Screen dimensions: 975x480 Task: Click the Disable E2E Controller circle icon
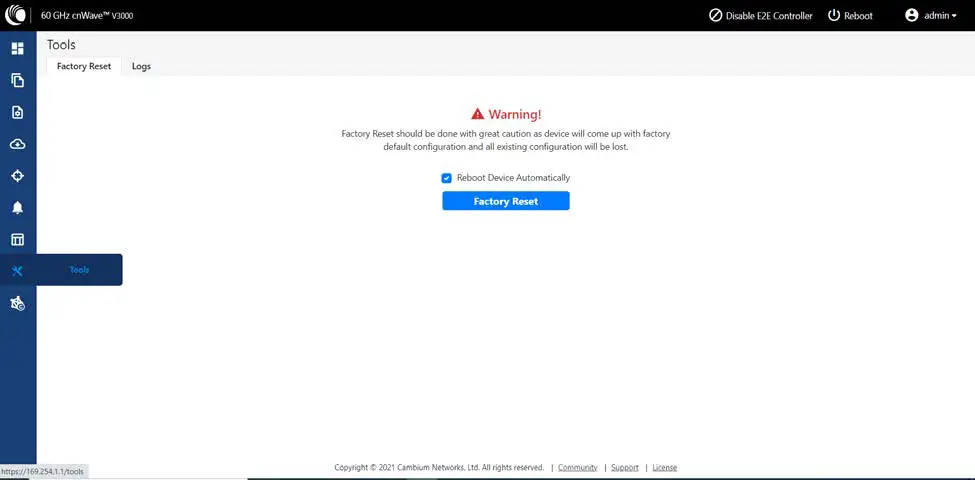716,16
